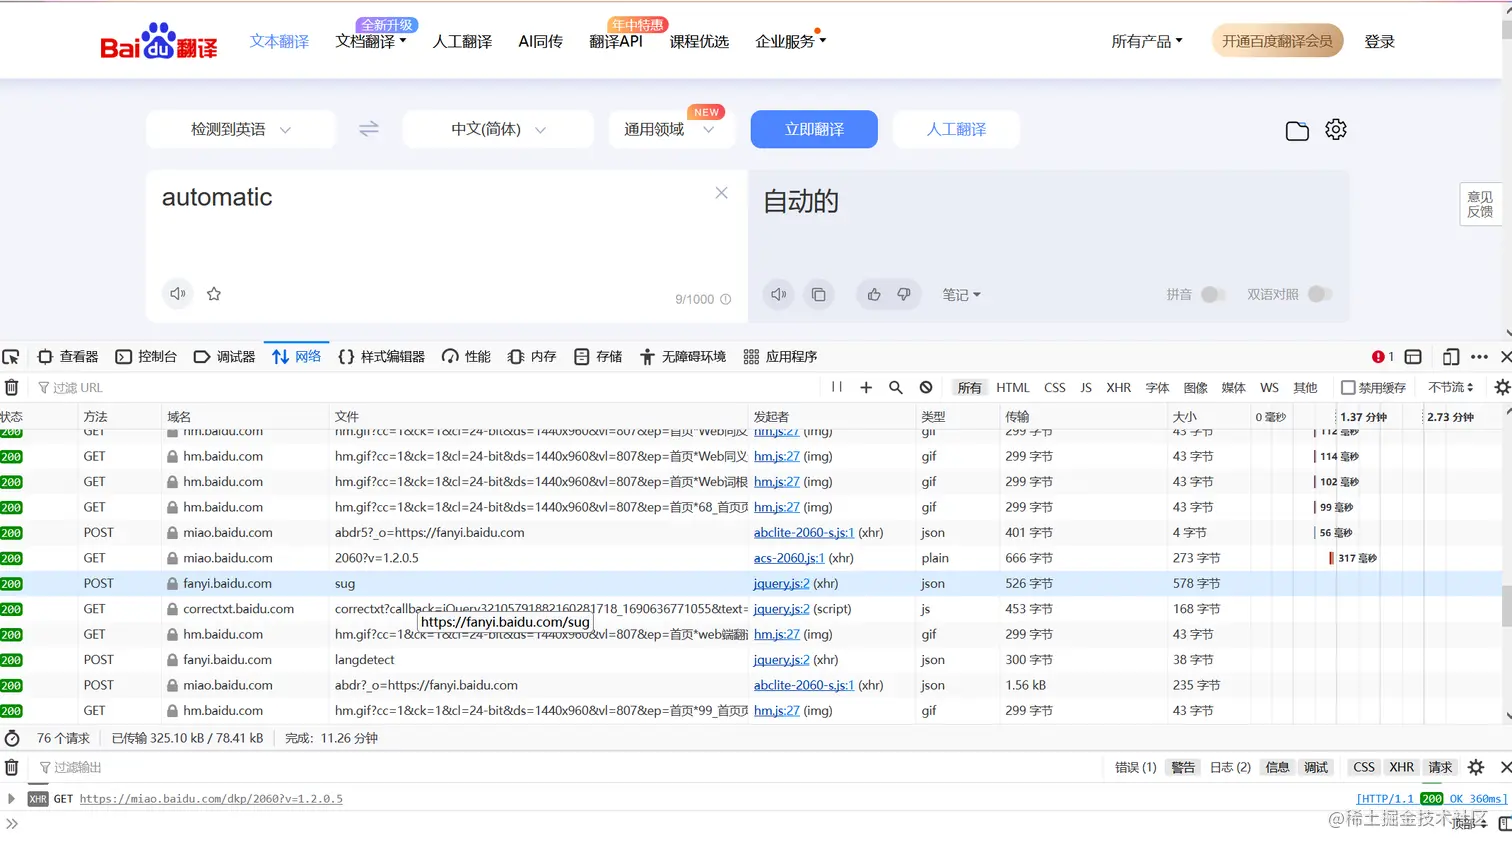Open initiator link acs-2060.js:1
Screen dimensions: 1512x852
pos(789,558)
